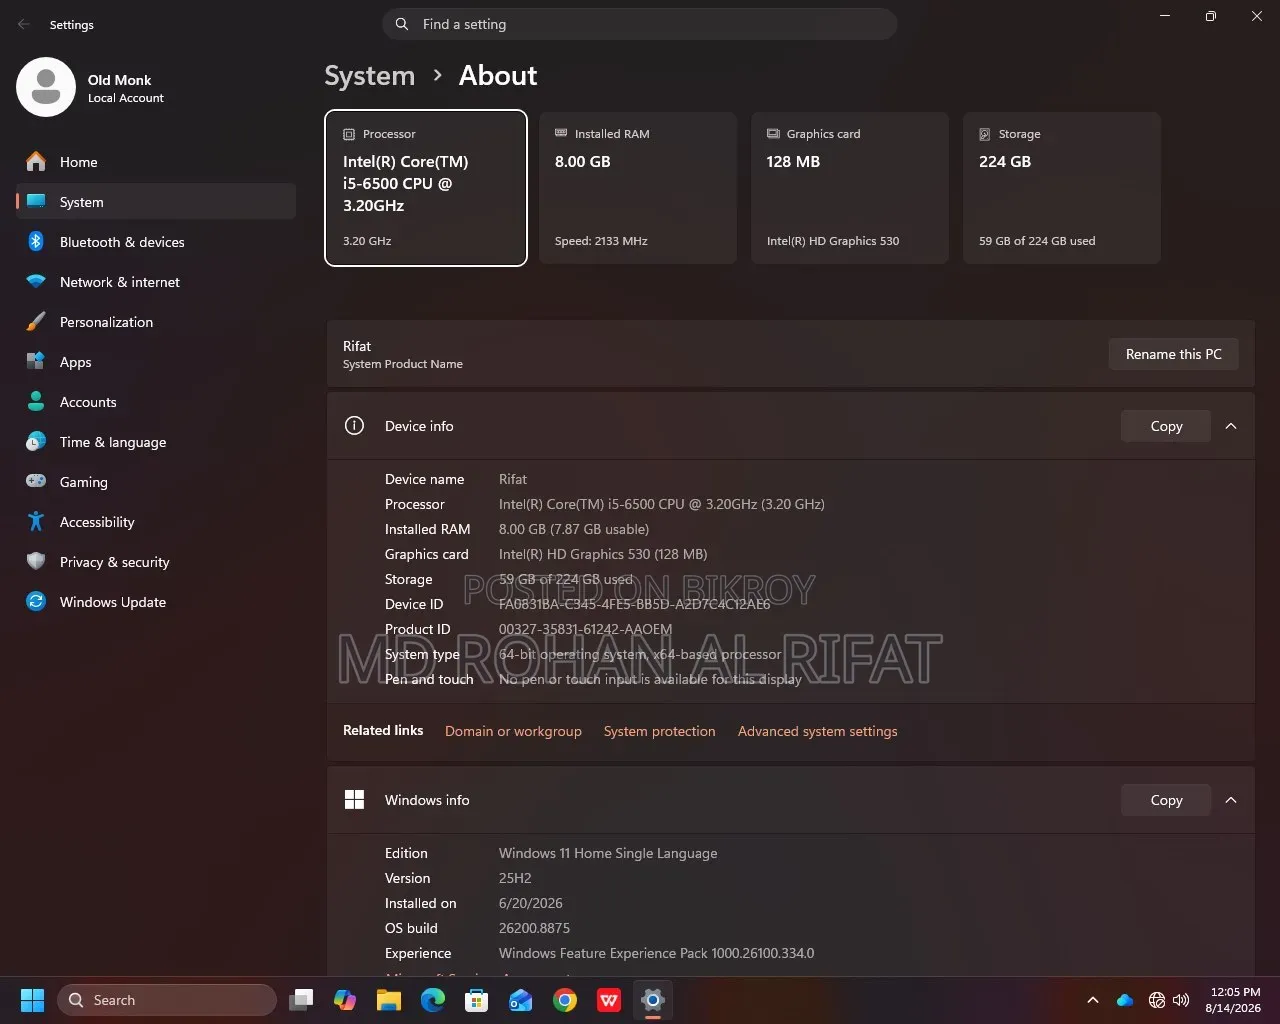
Task: Launch Google Chrome from the taskbar
Action: click(x=565, y=1000)
